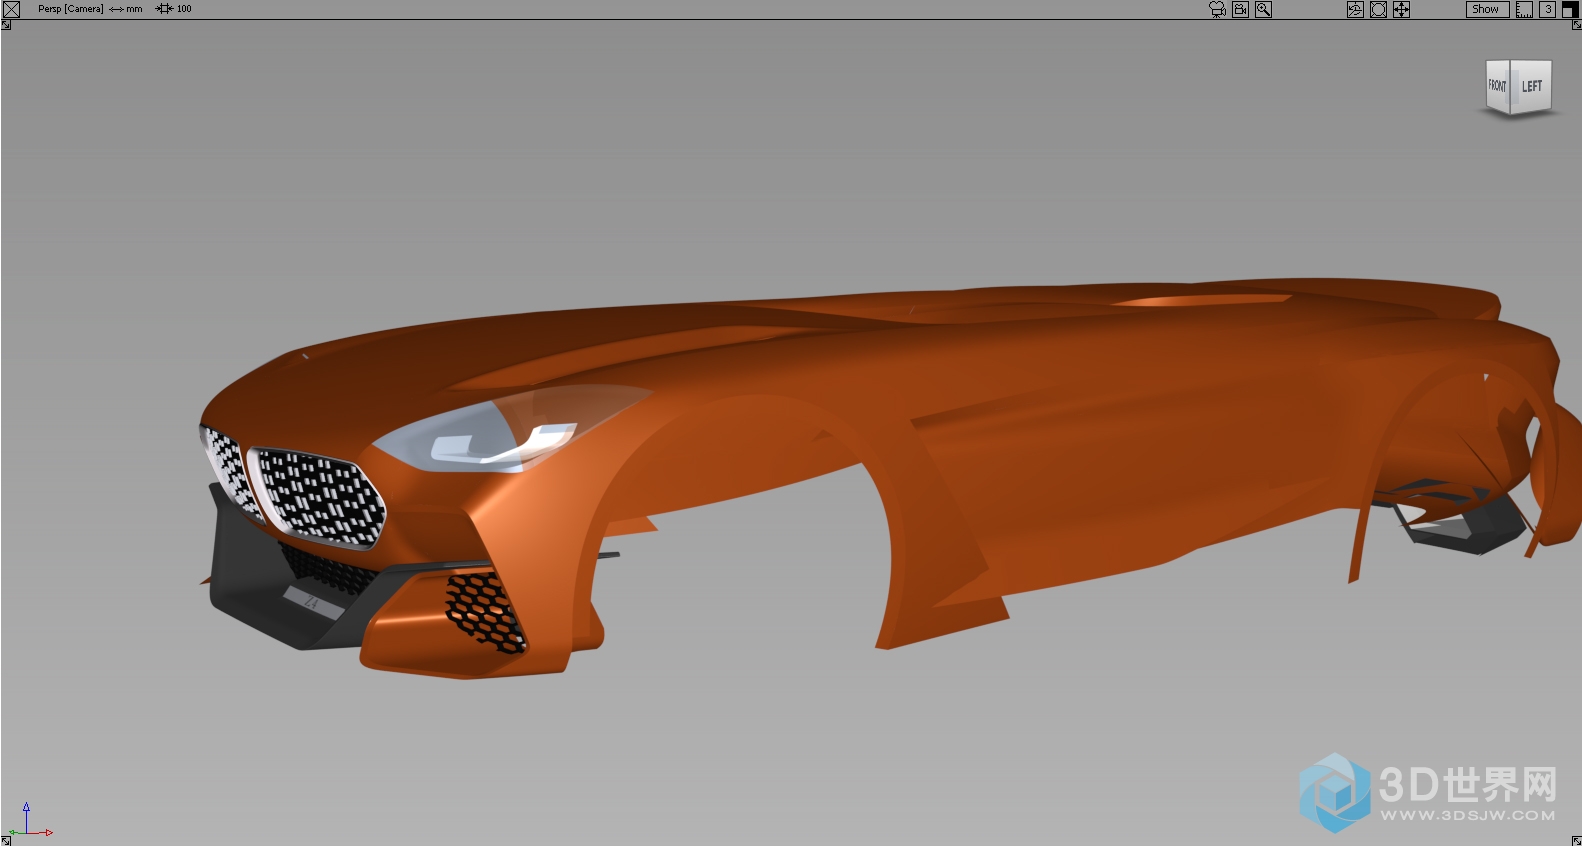The width and height of the screenshot is (1582, 847).
Task: Click the dolly/zoom view icon
Action: 1378,9
